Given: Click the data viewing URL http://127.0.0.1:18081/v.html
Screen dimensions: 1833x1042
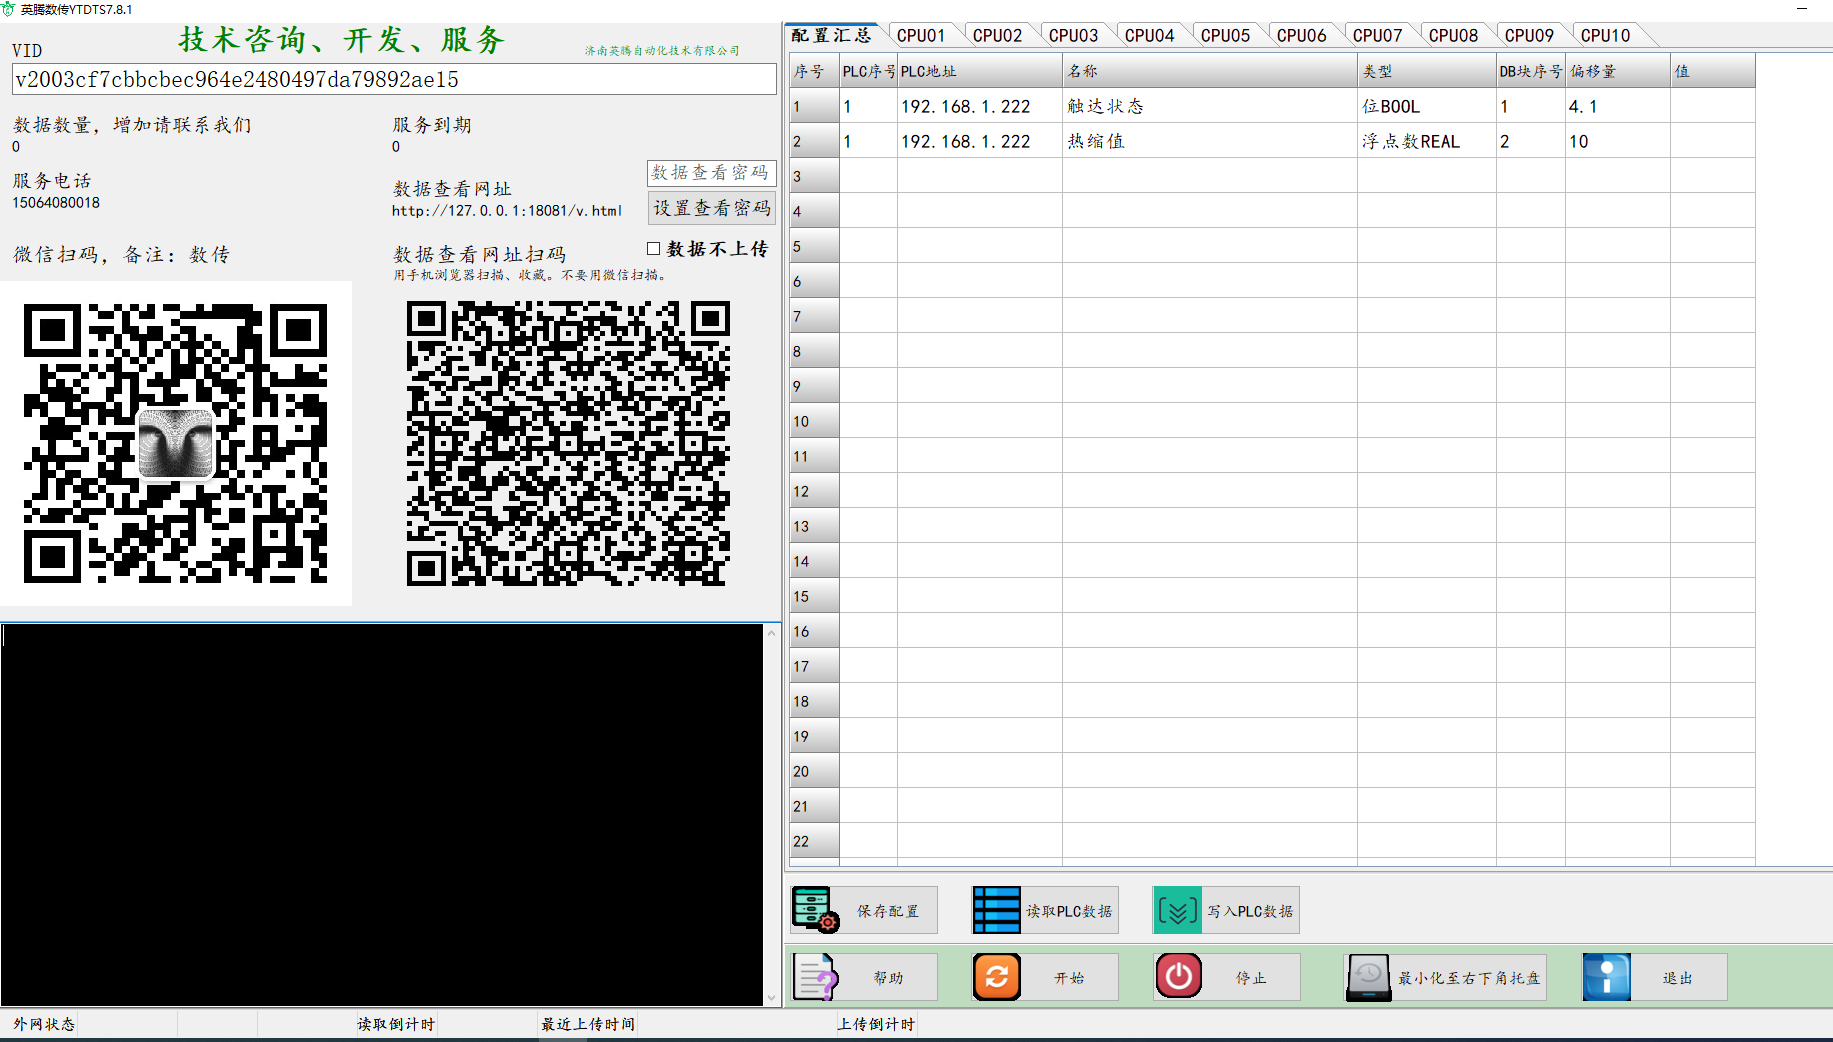Looking at the screenshot, I should pyautogui.click(x=507, y=211).
